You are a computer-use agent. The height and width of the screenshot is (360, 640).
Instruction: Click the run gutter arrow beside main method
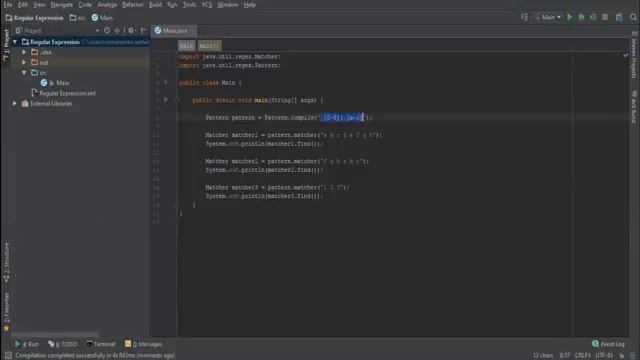pos(166,100)
